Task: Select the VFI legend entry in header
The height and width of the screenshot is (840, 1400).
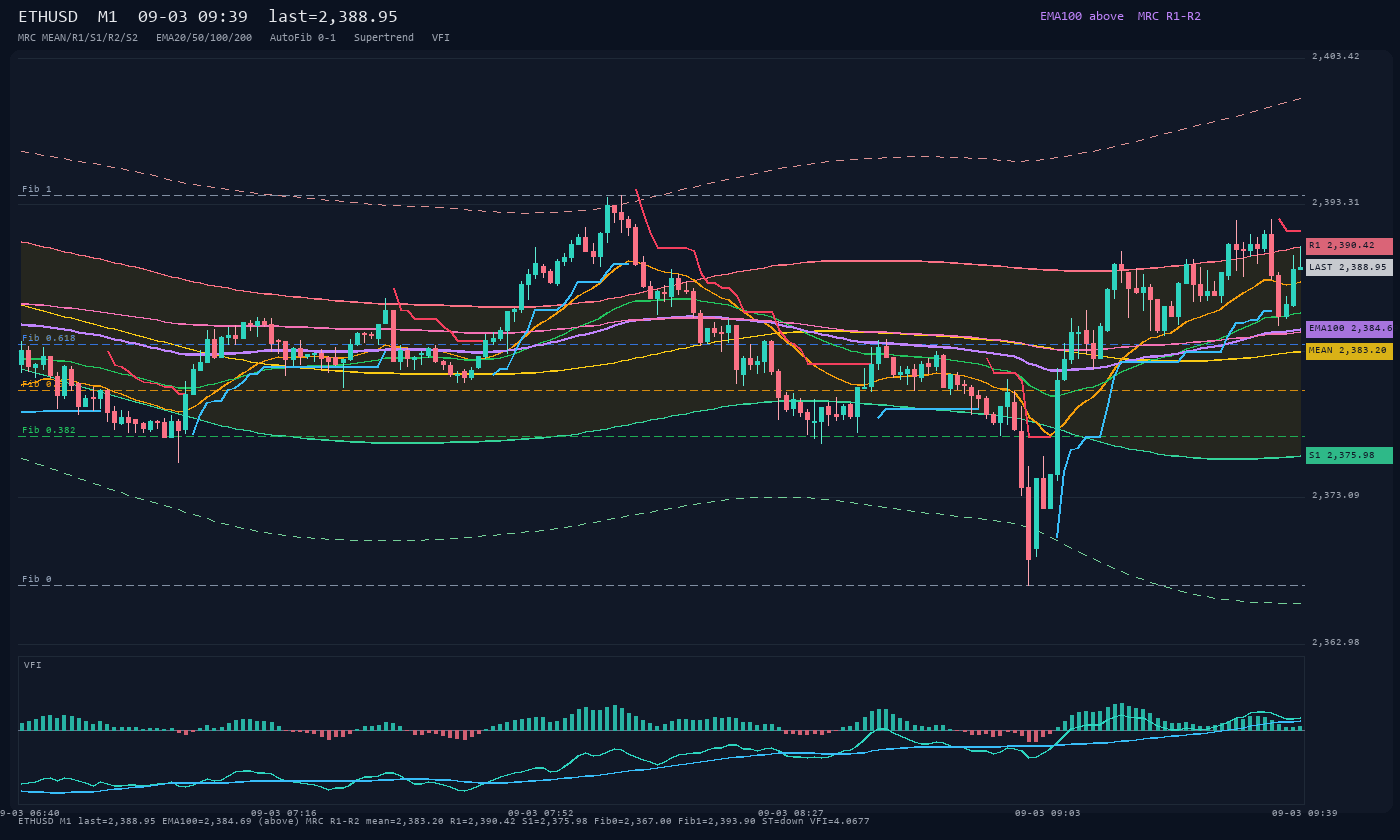Action: pos(441,37)
